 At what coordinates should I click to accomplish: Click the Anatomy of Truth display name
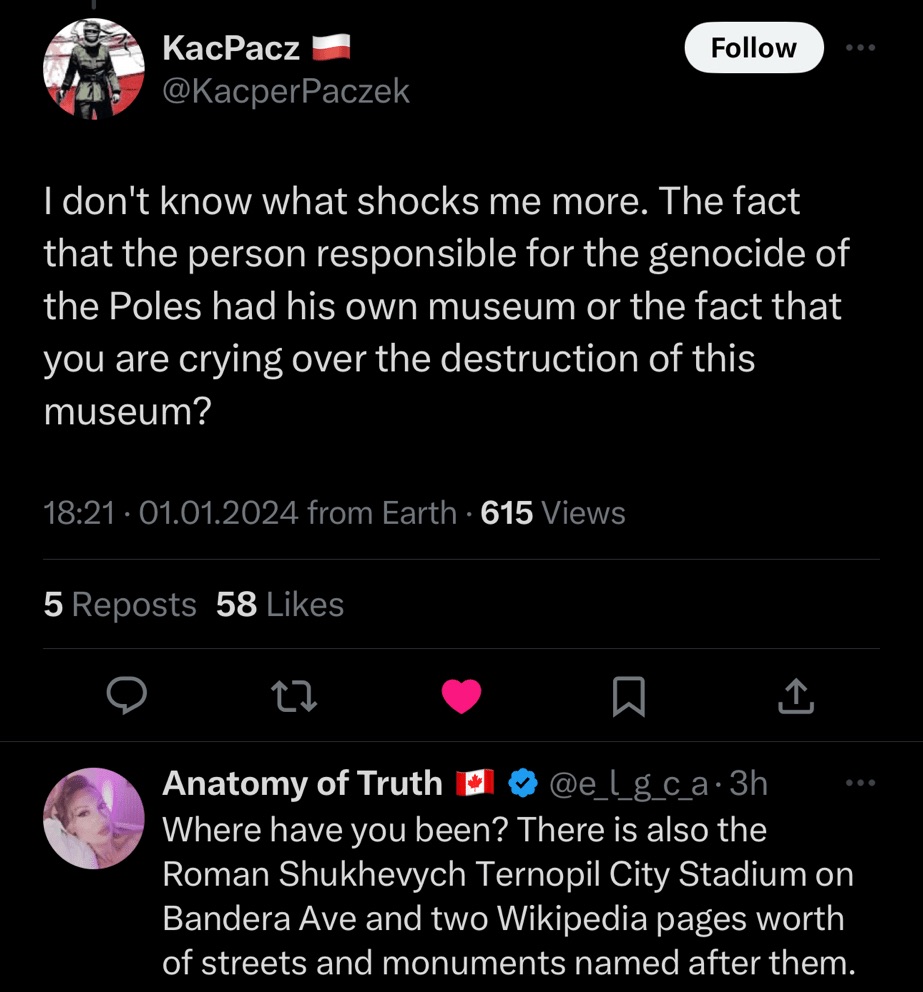(x=302, y=783)
